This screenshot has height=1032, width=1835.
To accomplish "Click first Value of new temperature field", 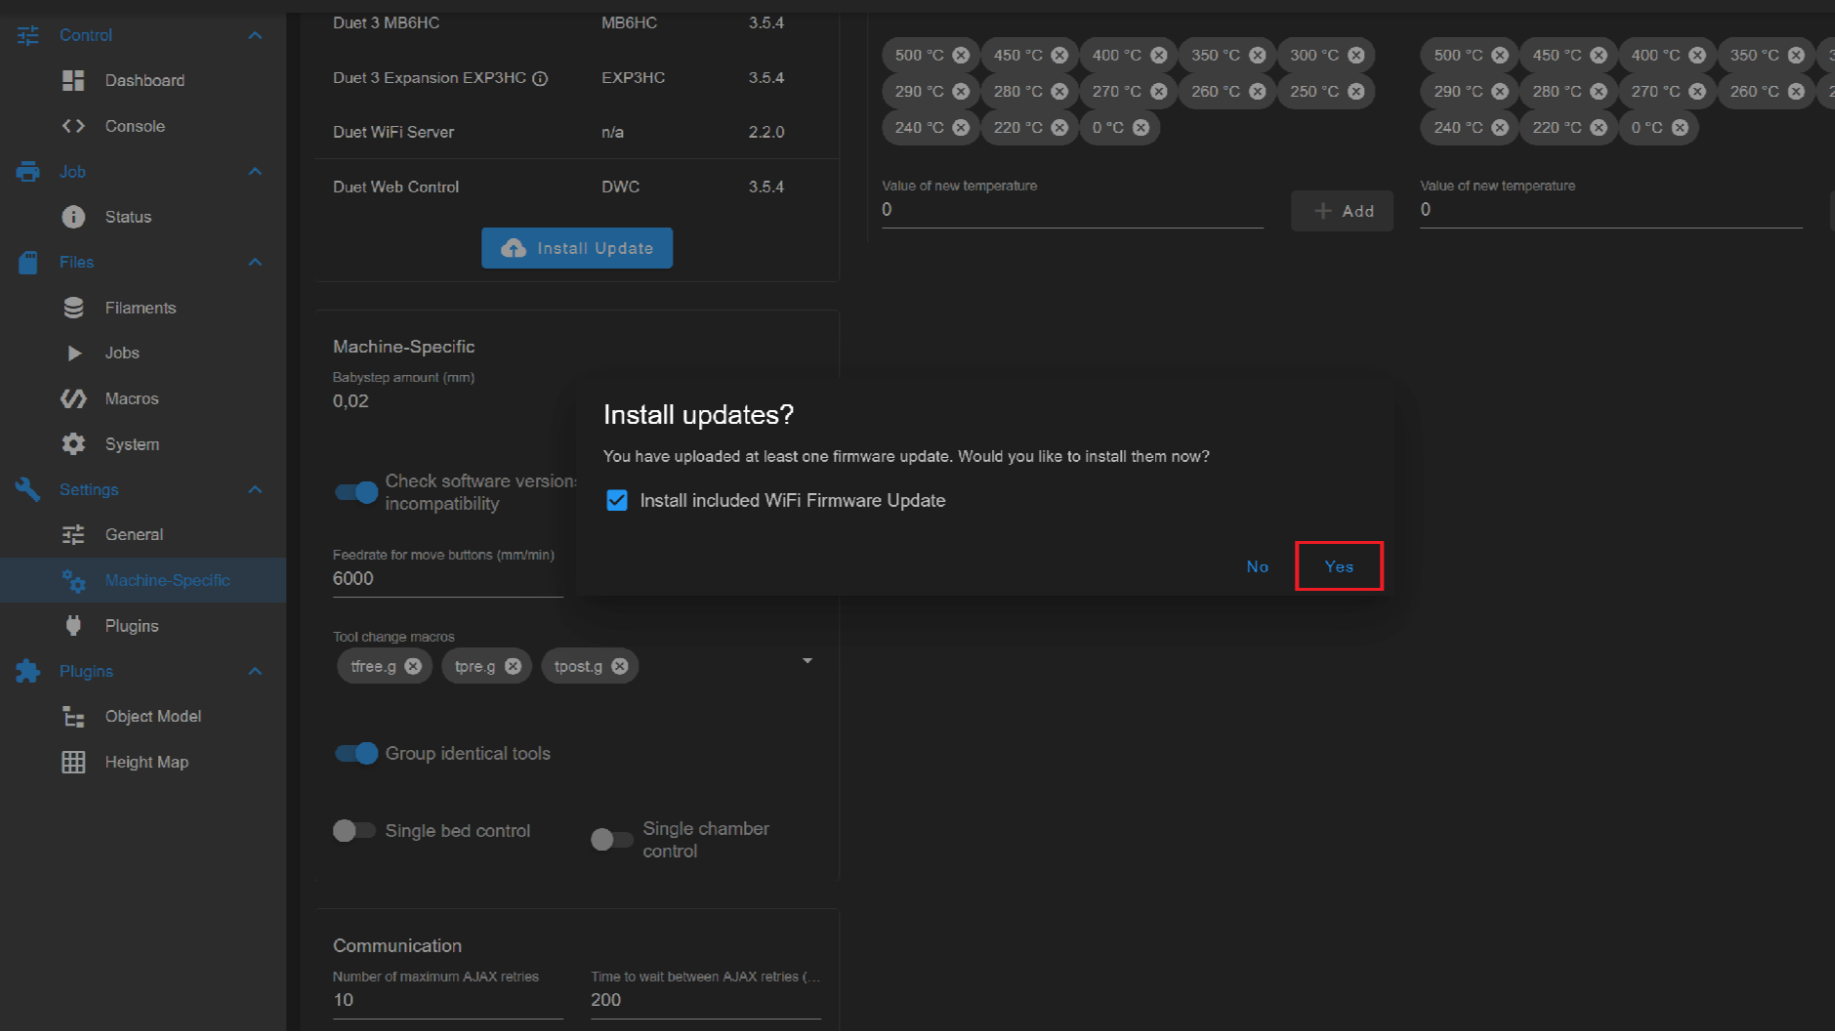I will (1072, 210).
